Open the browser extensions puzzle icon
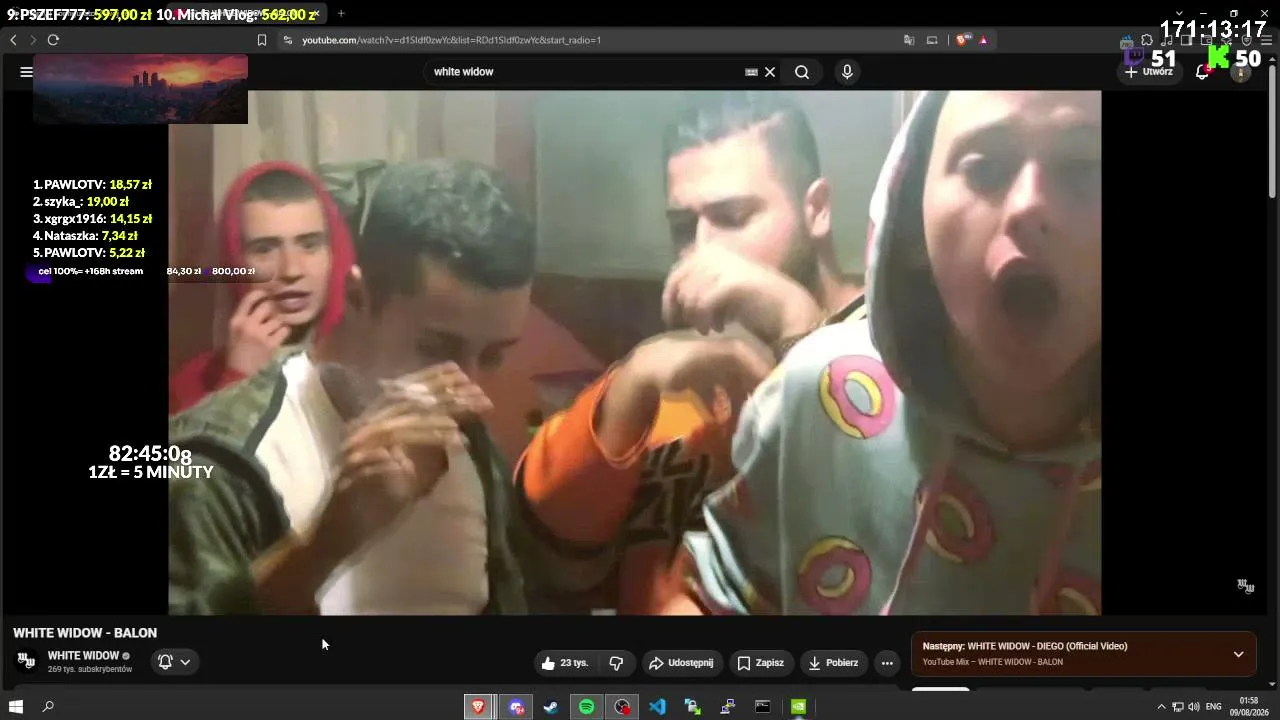 point(1147,40)
